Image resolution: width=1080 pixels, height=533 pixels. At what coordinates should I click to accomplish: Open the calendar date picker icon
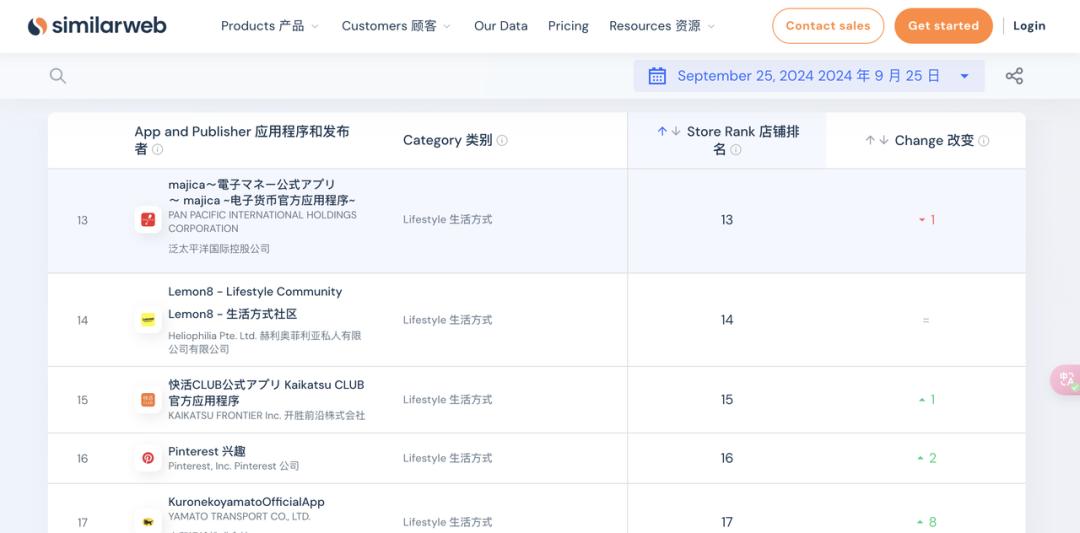[657, 76]
